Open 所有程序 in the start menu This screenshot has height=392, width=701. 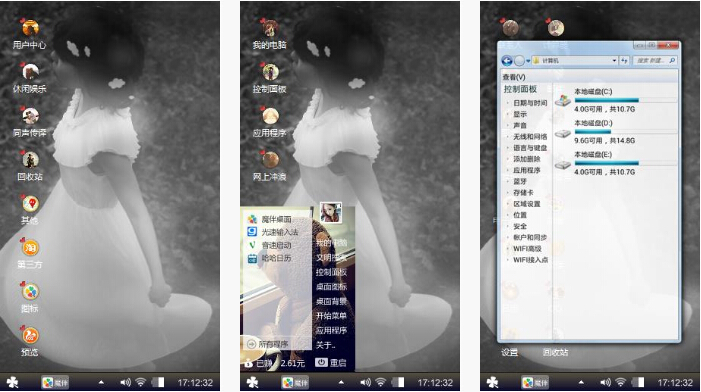[x=268, y=344]
